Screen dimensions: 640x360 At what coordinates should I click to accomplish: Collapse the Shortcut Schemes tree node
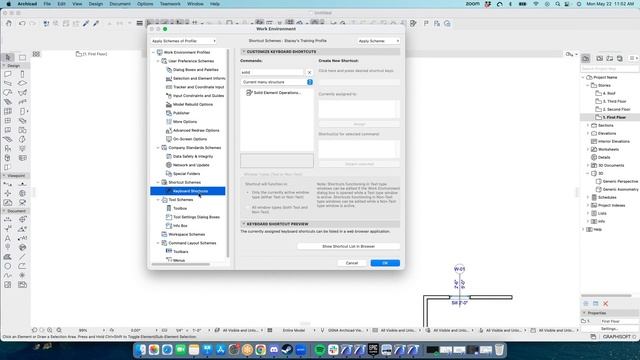(158, 182)
